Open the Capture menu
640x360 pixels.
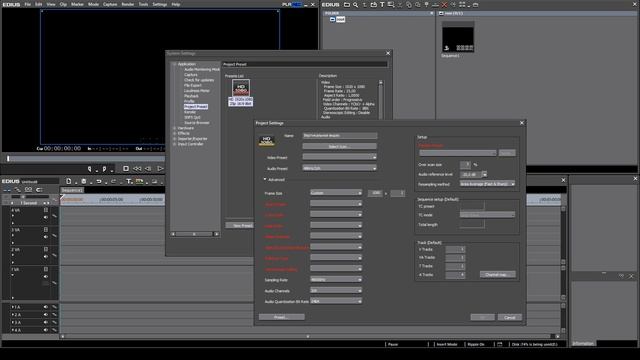110,4
